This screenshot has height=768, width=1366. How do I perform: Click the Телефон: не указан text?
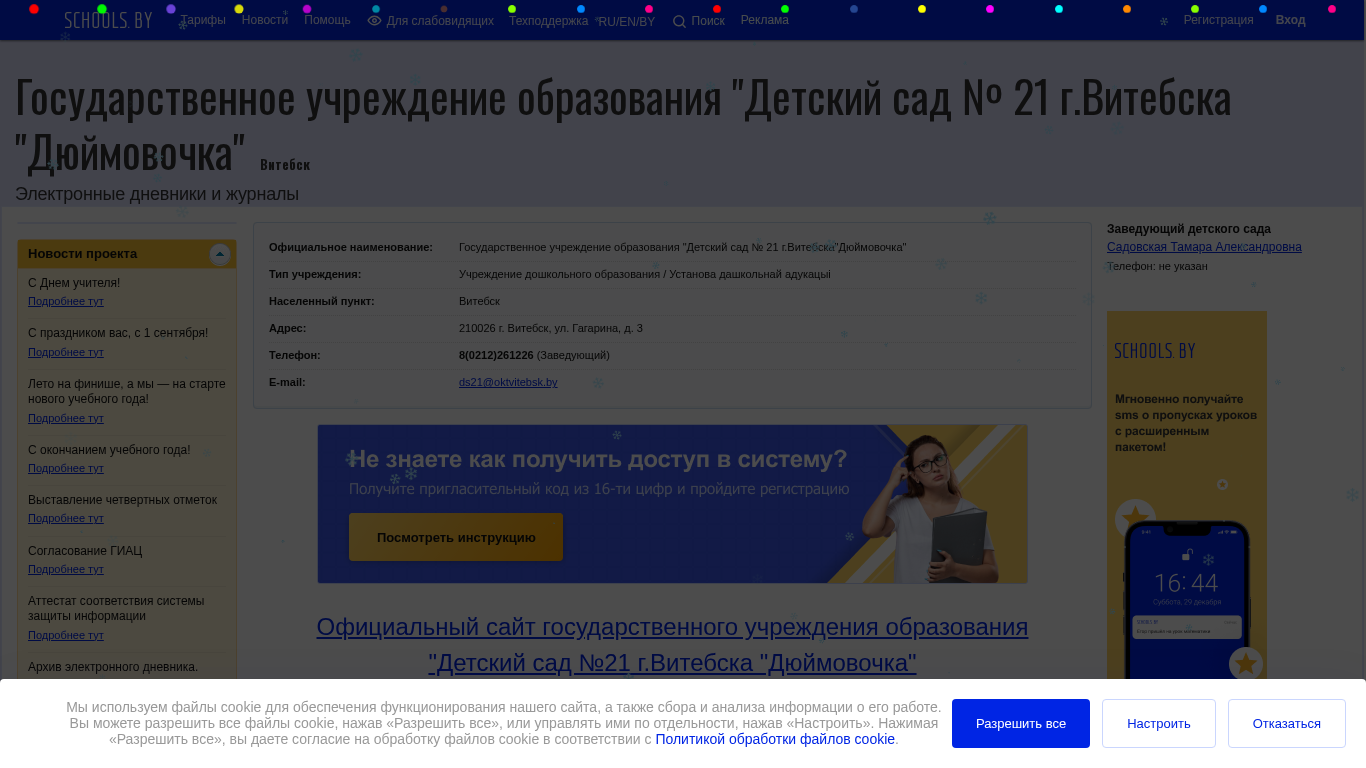(x=1157, y=266)
